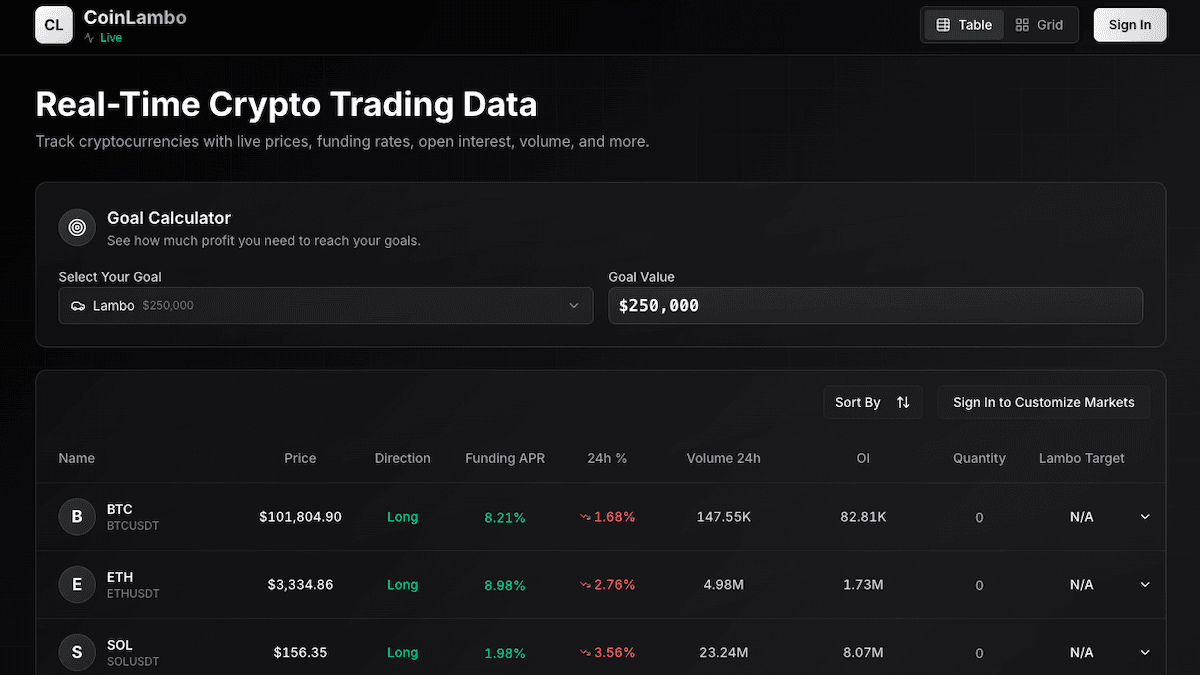This screenshot has height=675, width=1200.
Task: Open the Select Your Goal dropdown
Action: (x=325, y=305)
